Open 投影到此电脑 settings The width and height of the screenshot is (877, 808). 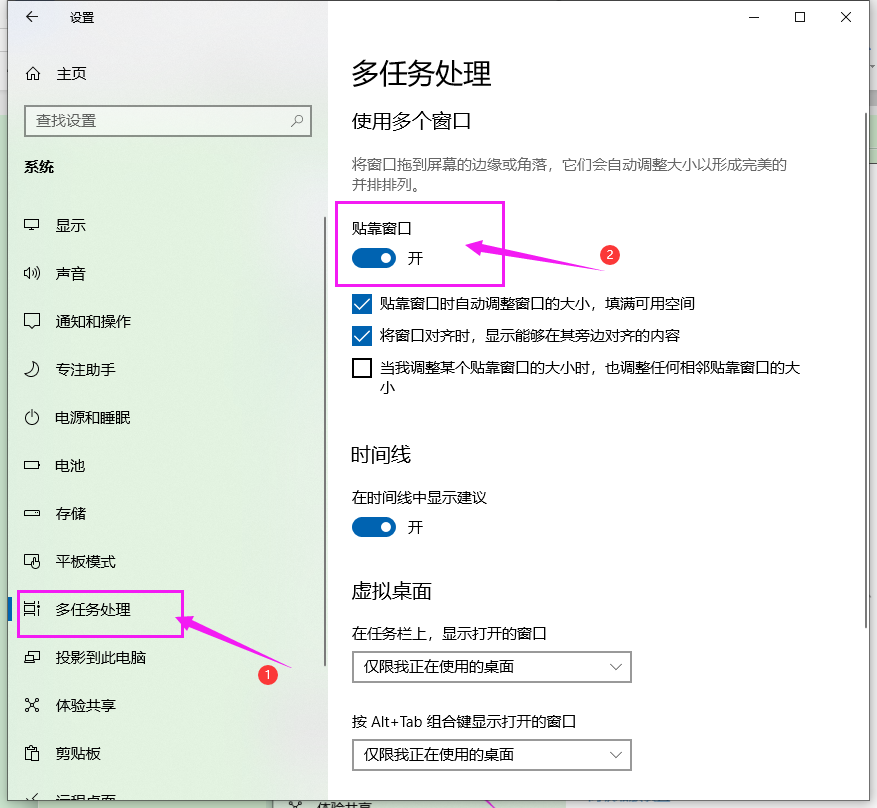pyautogui.click(x=101, y=658)
